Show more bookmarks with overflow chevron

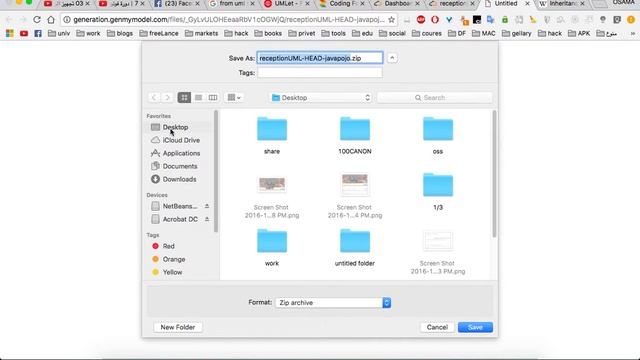click(x=632, y=33)
